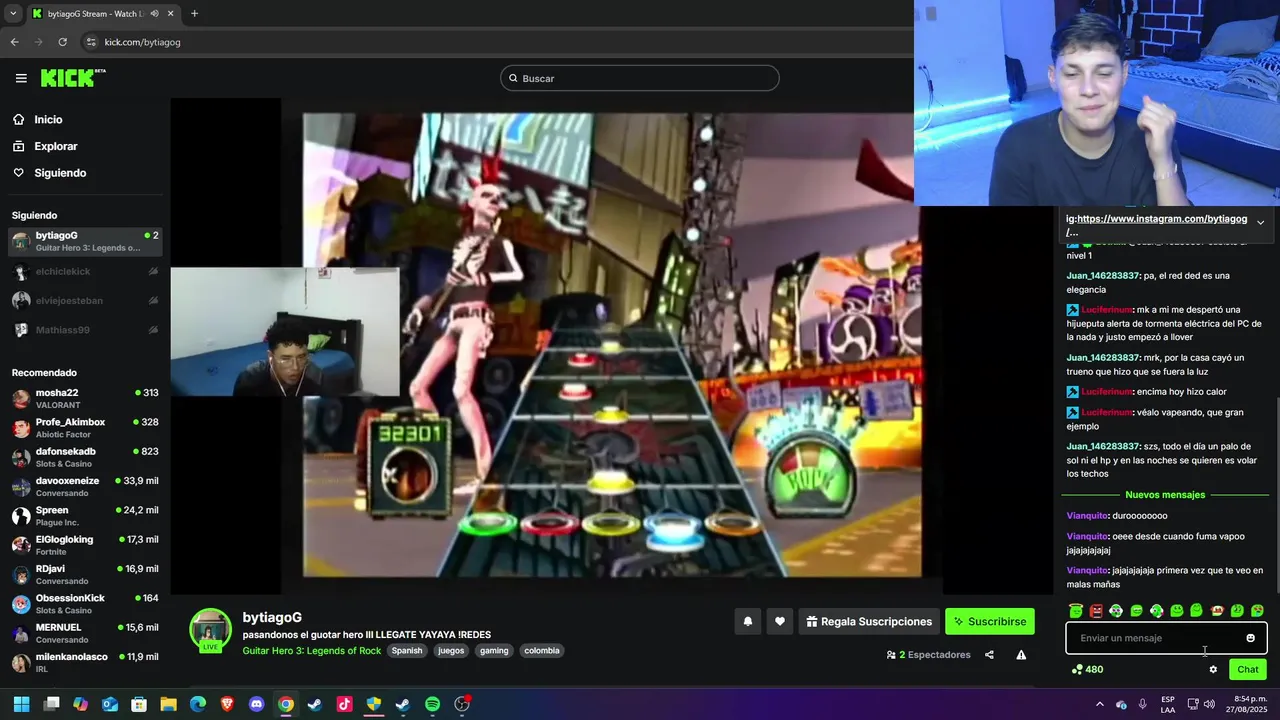Click the colombia tag

pyautogui.click(x=542, y=651)
